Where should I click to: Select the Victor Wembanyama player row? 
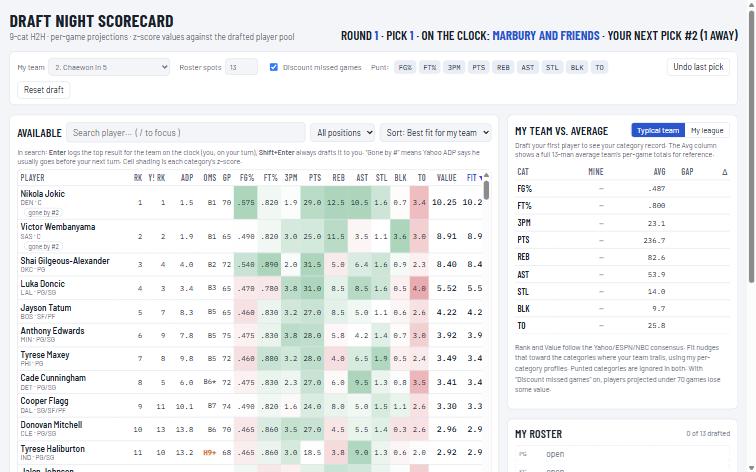point(251,236)
